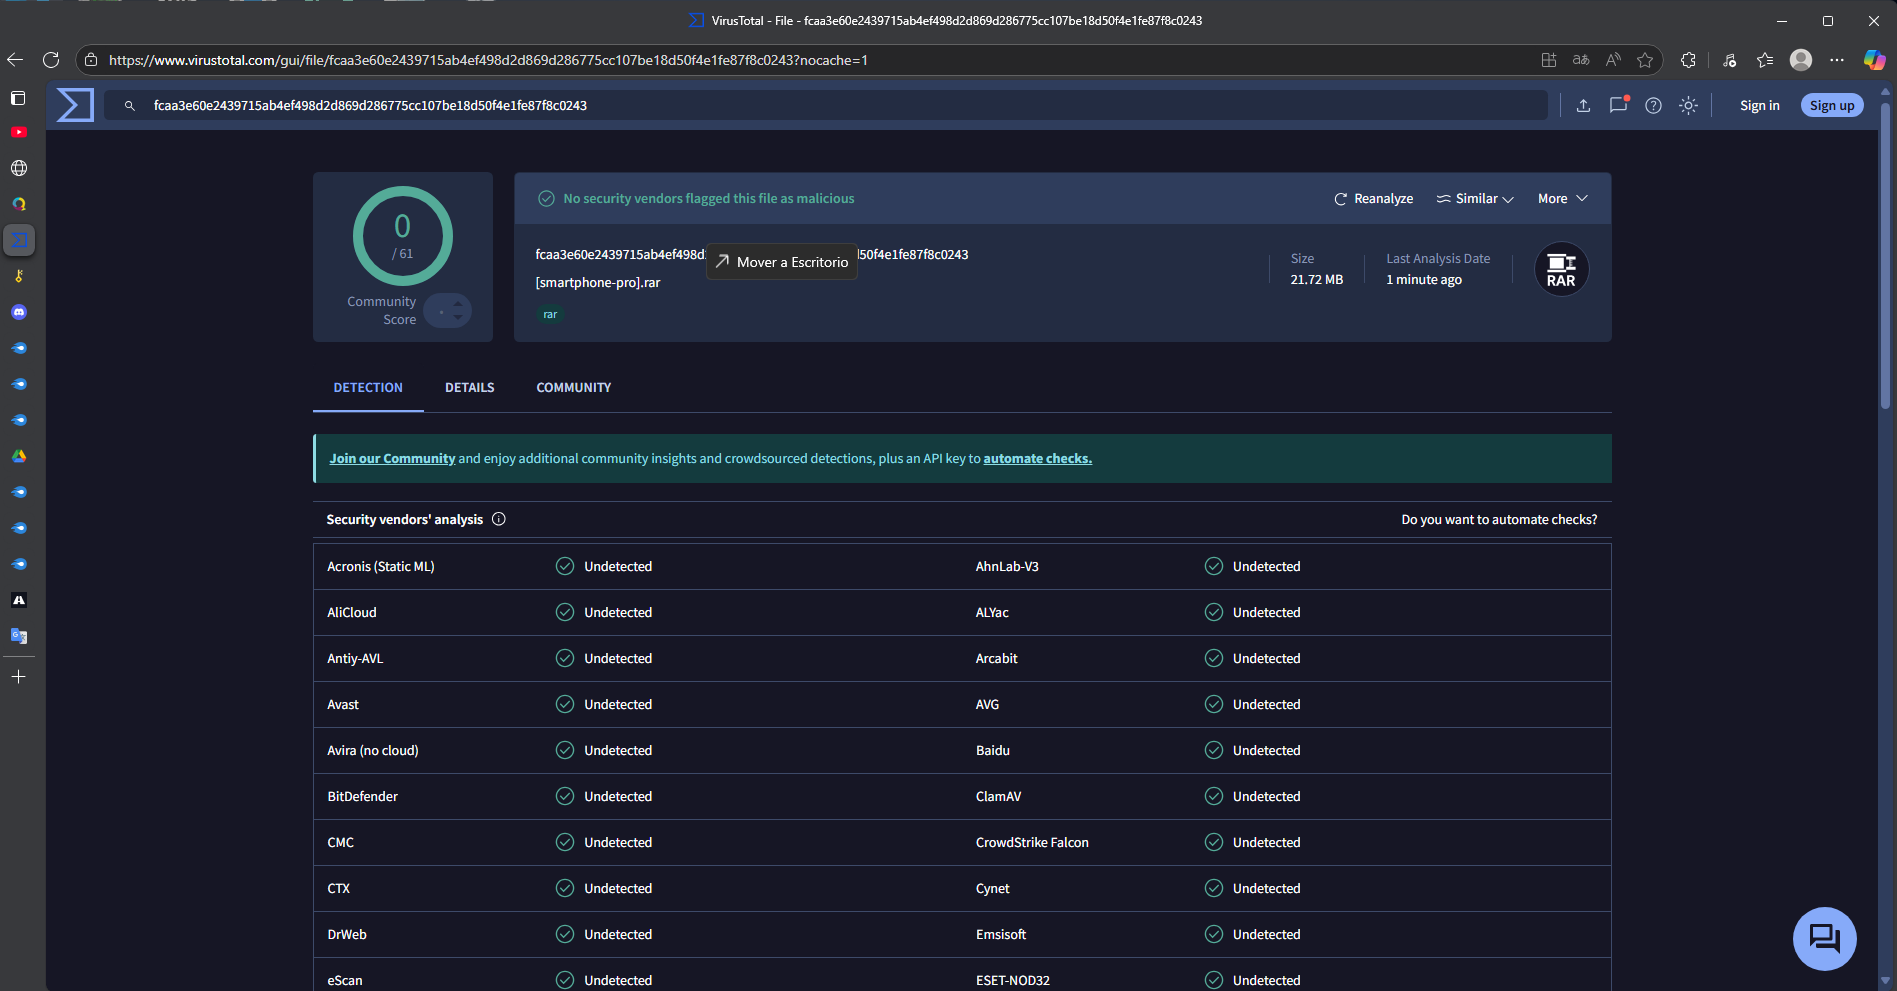The width and height of the screenshot is (1897, 991).
Task: Click the Reanalyze button
Action: pyautogui.click(x=1373, y=199)
